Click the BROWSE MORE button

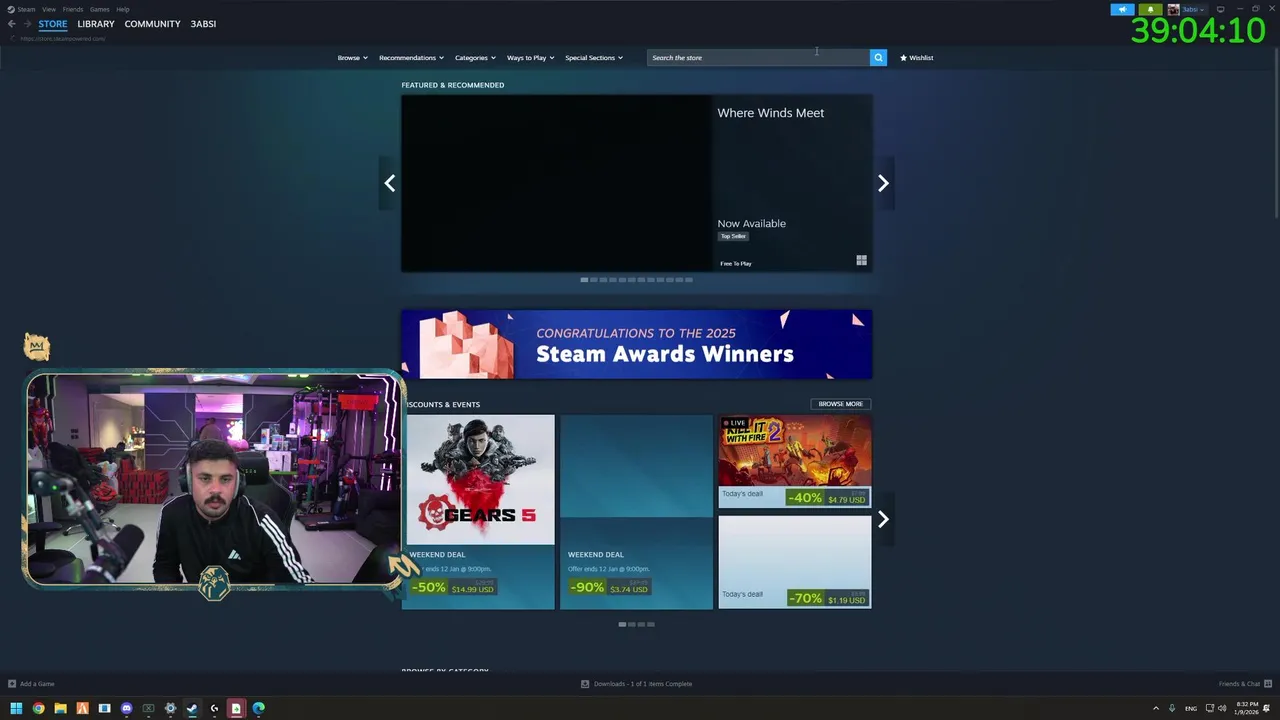840,404
